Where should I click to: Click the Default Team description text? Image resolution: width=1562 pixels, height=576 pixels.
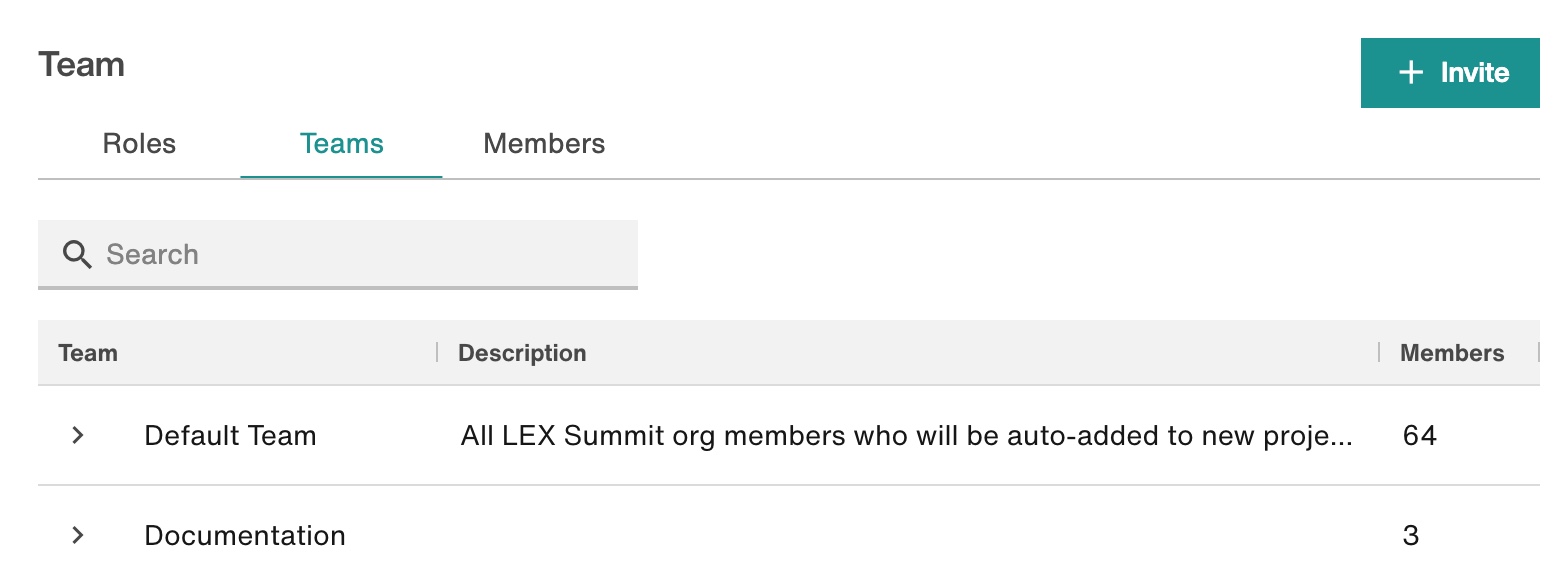(x=907, y=436)
